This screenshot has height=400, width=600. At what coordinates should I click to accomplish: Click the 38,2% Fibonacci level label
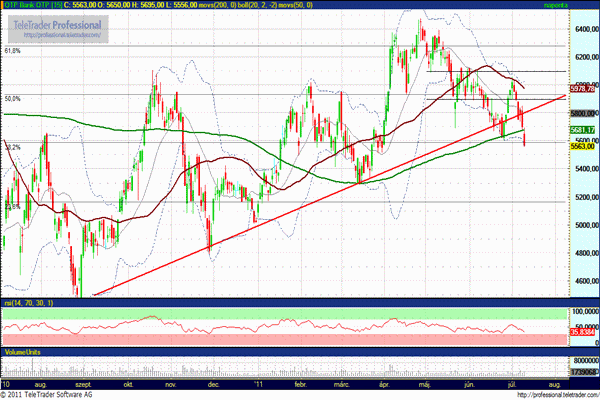click(x=13, y=147)
